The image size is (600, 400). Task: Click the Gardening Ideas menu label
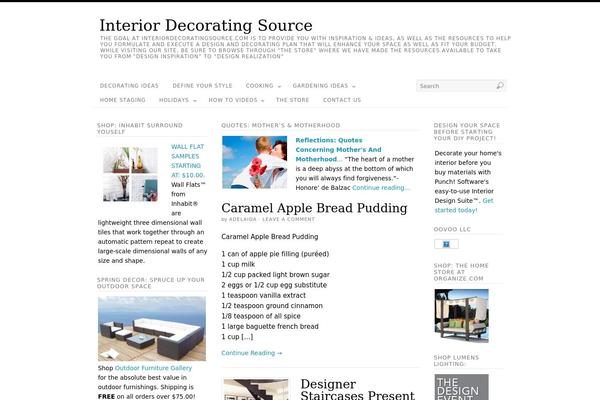[x=320, y=86]
